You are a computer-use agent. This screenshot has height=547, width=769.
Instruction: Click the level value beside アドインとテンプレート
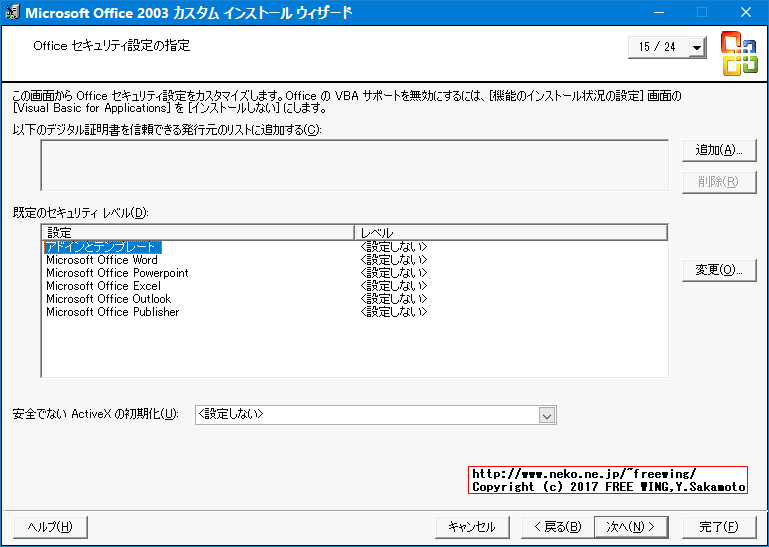tap(393, 247)
